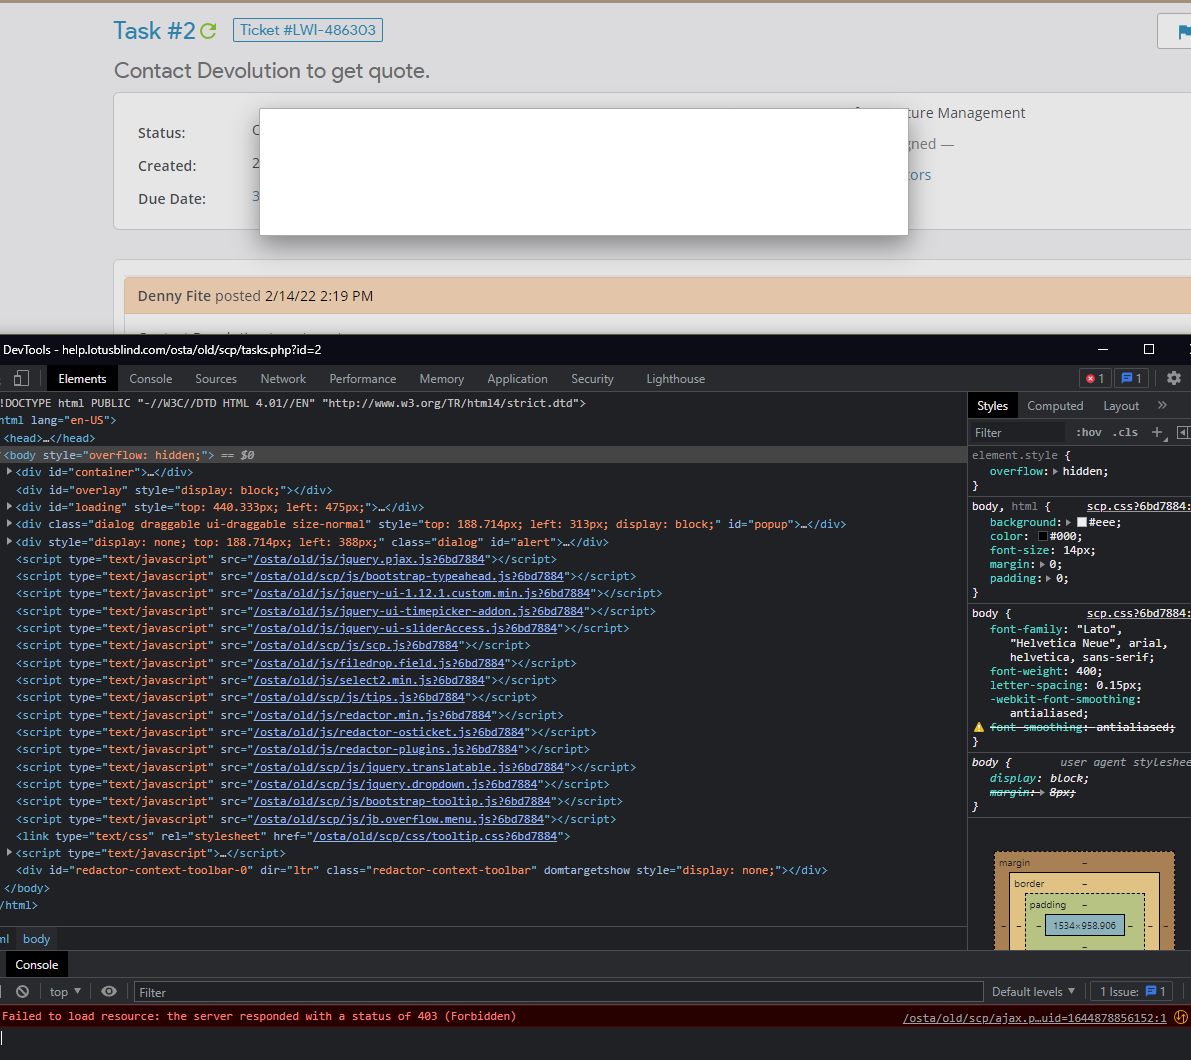Select the Computed pane tab

pos(1055,405)
